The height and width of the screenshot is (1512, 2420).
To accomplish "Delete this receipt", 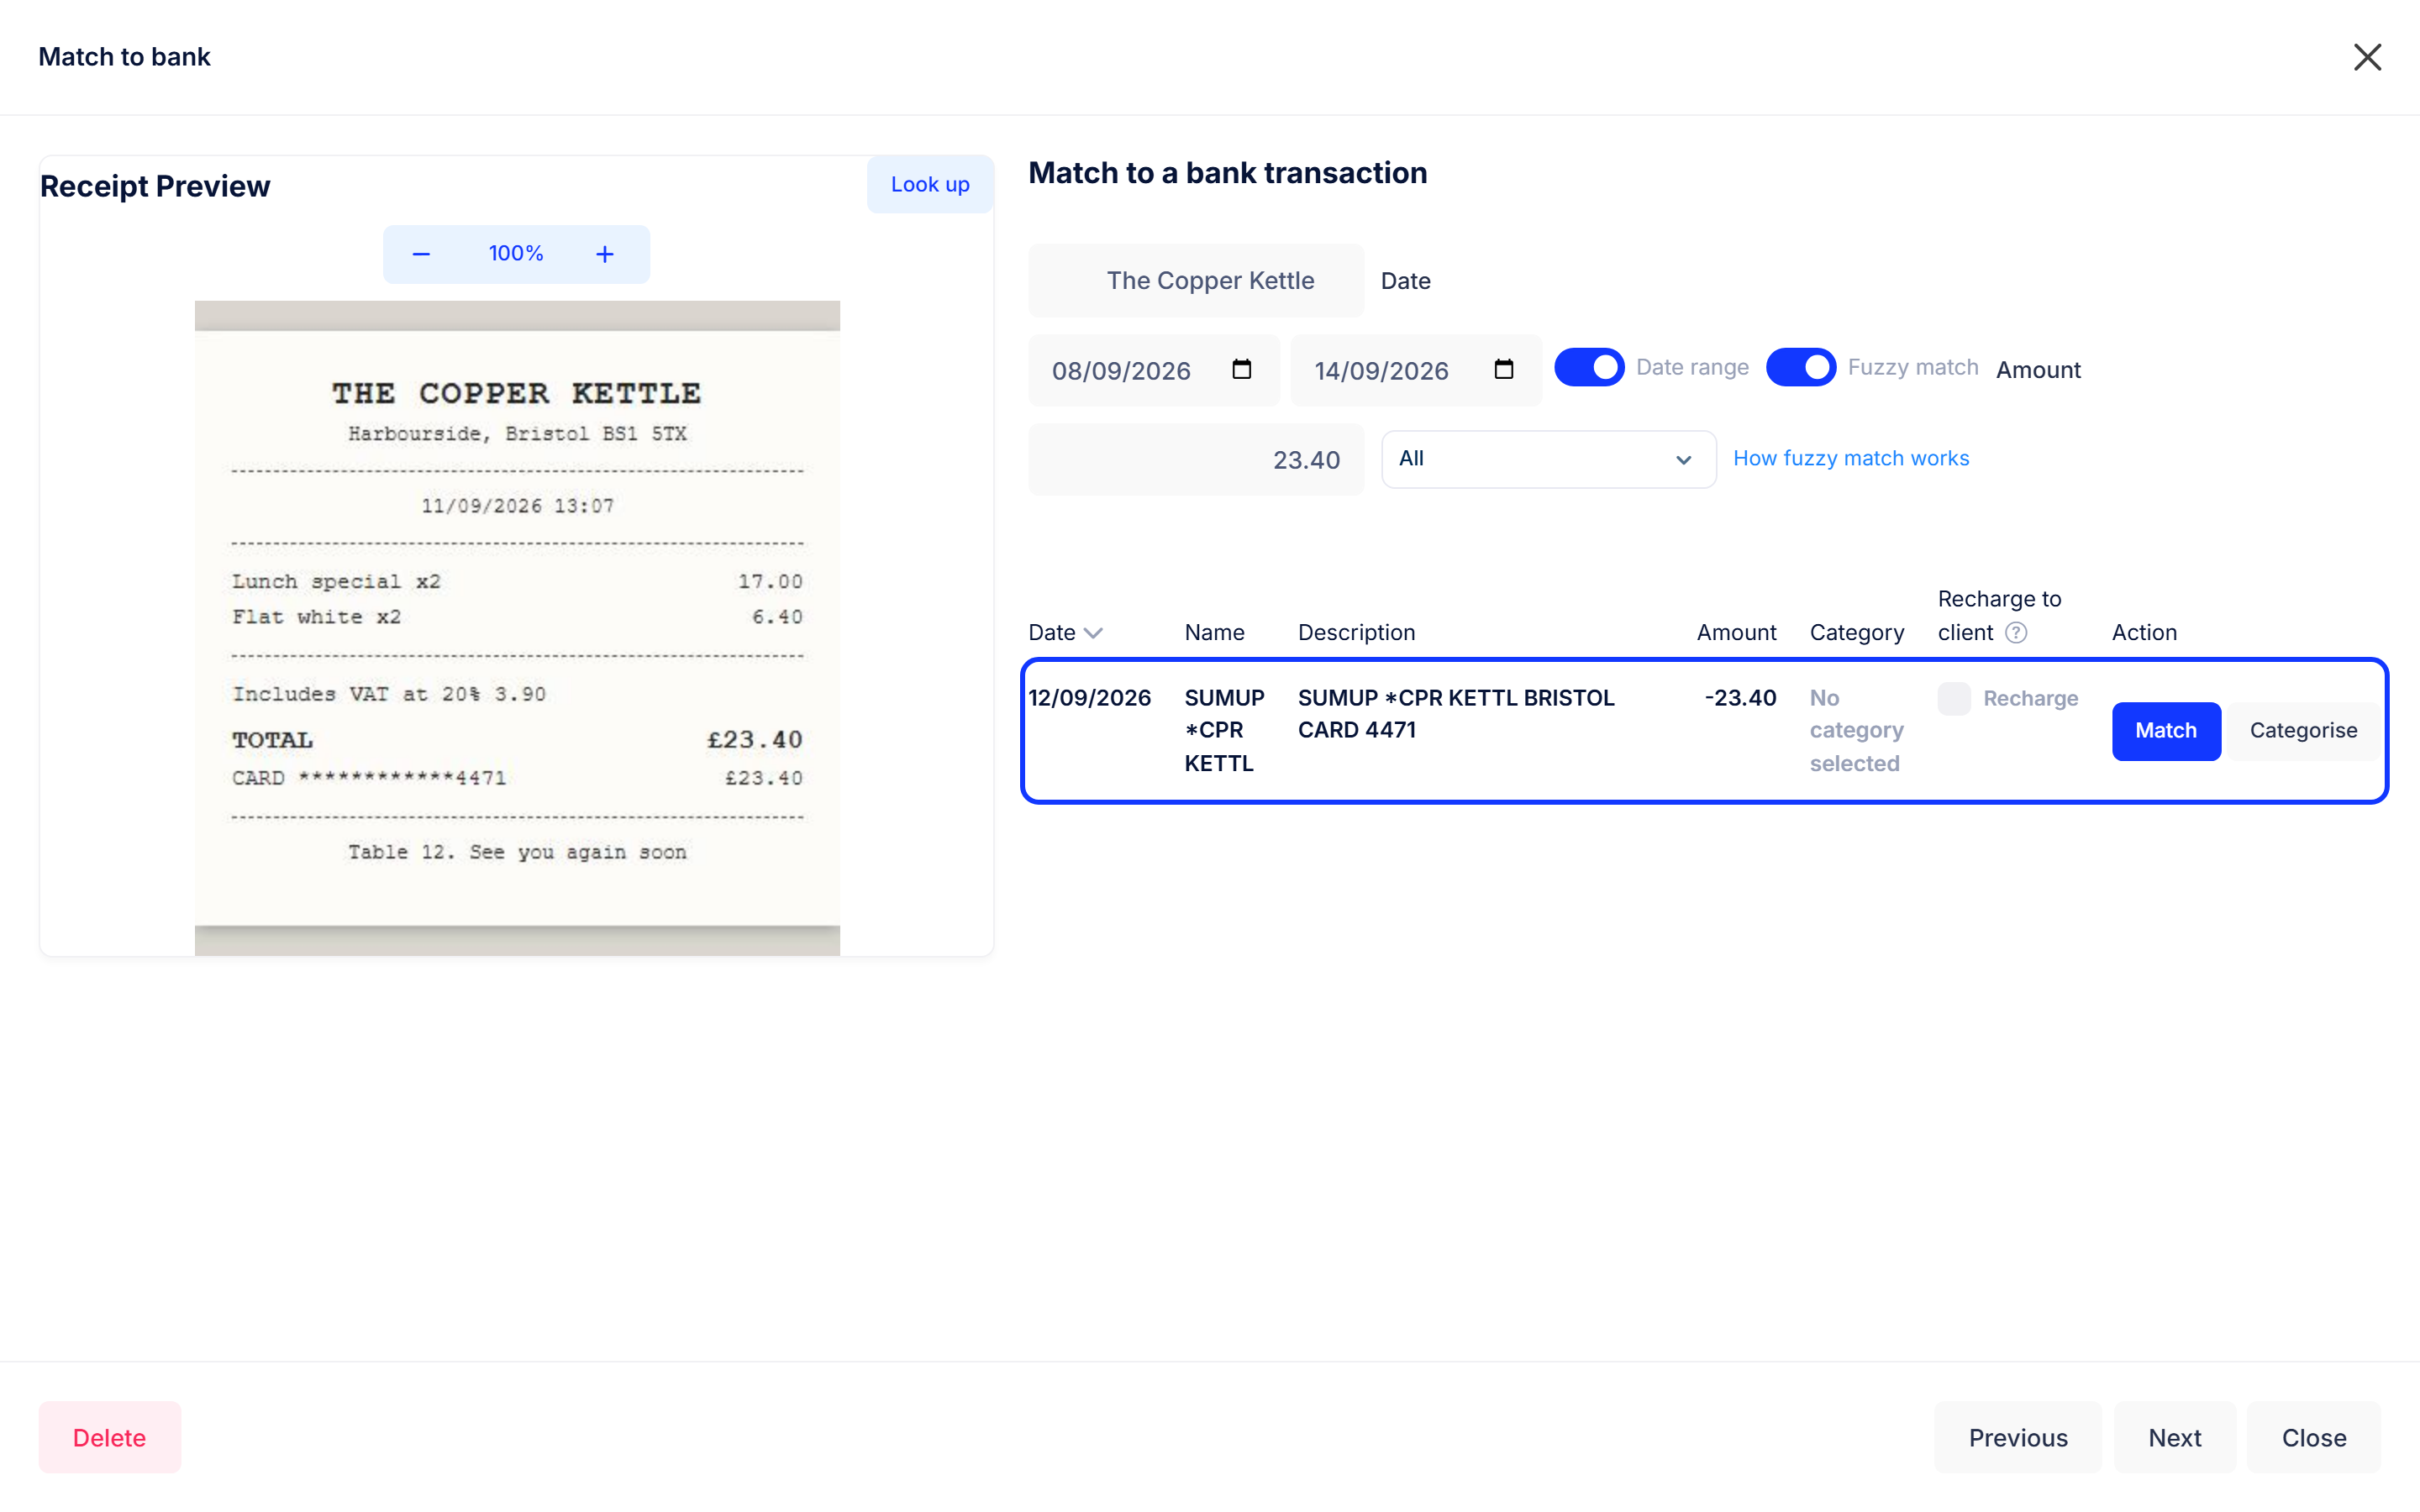I will (x=110, y=1437).
